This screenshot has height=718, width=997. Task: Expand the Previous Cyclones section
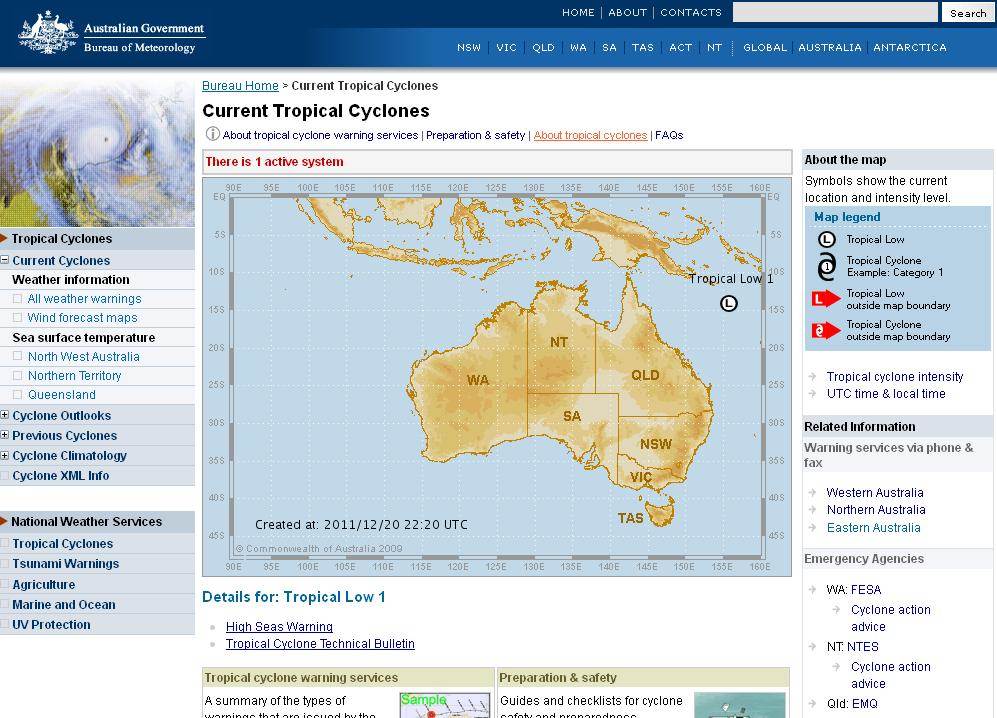[x=5, y=435]
